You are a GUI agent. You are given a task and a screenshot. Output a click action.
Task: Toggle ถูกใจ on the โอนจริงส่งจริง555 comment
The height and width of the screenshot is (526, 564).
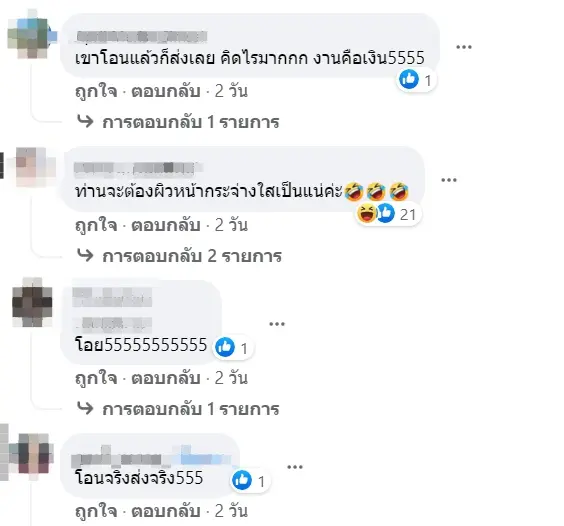pyautogui.click(x=96, y=511)
